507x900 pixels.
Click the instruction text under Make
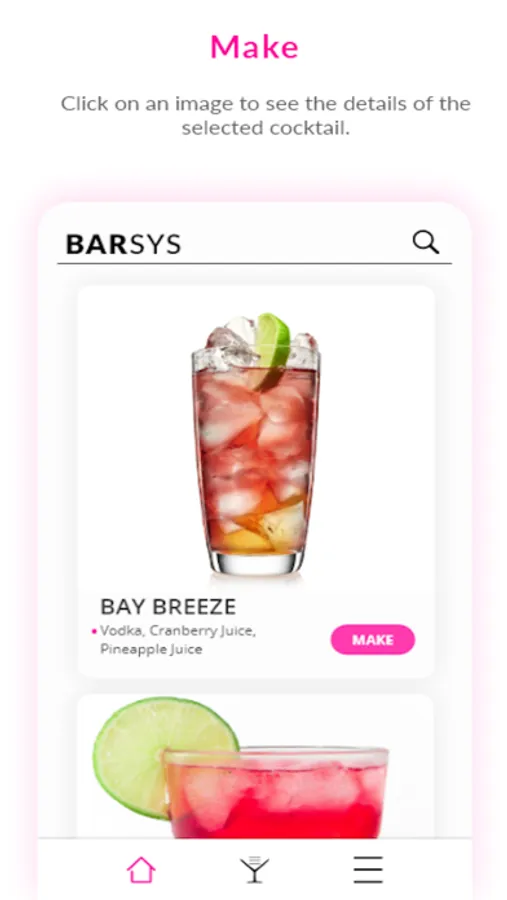click(265, 115)
